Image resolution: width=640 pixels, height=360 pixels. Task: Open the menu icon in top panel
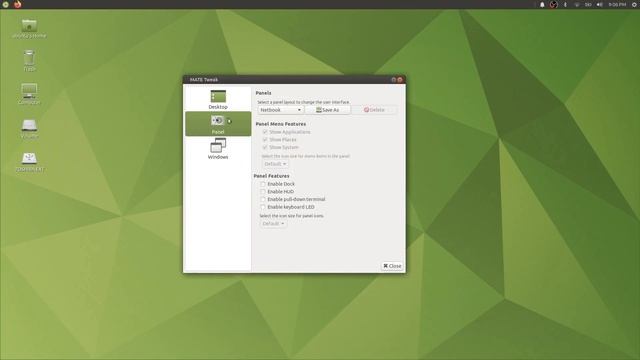[x=6, y=4]
